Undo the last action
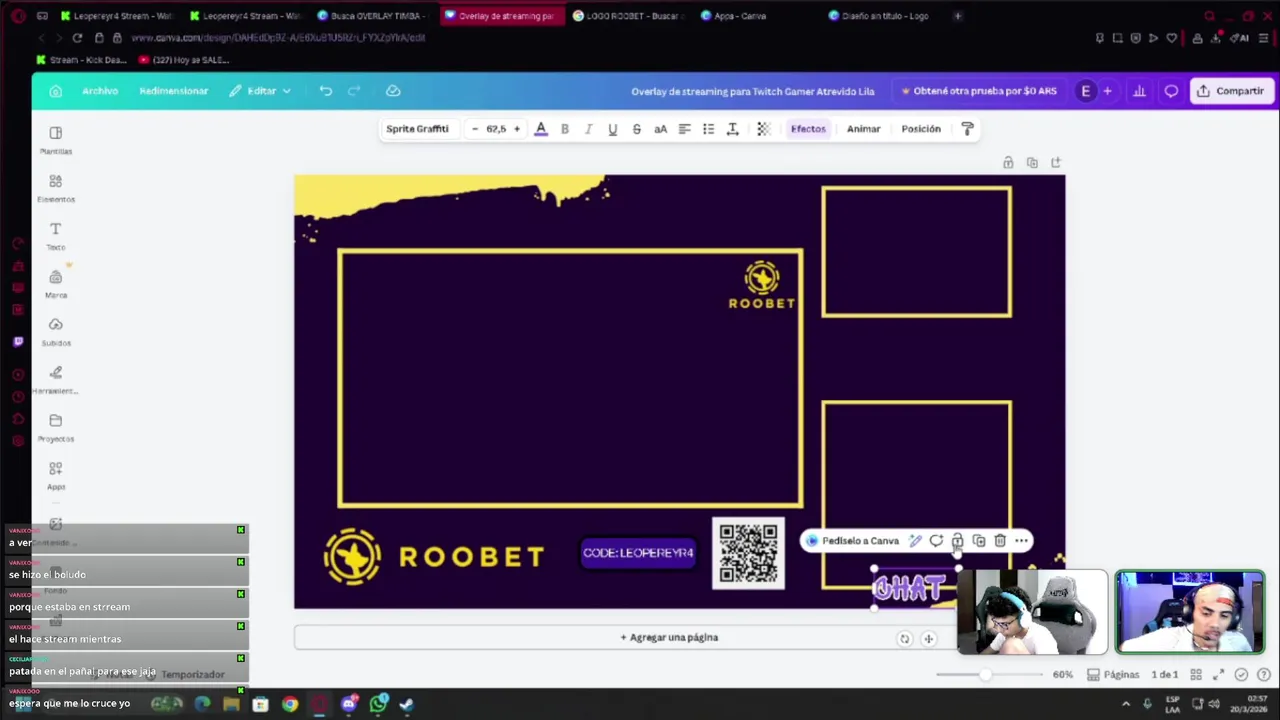 coord(326,91)
